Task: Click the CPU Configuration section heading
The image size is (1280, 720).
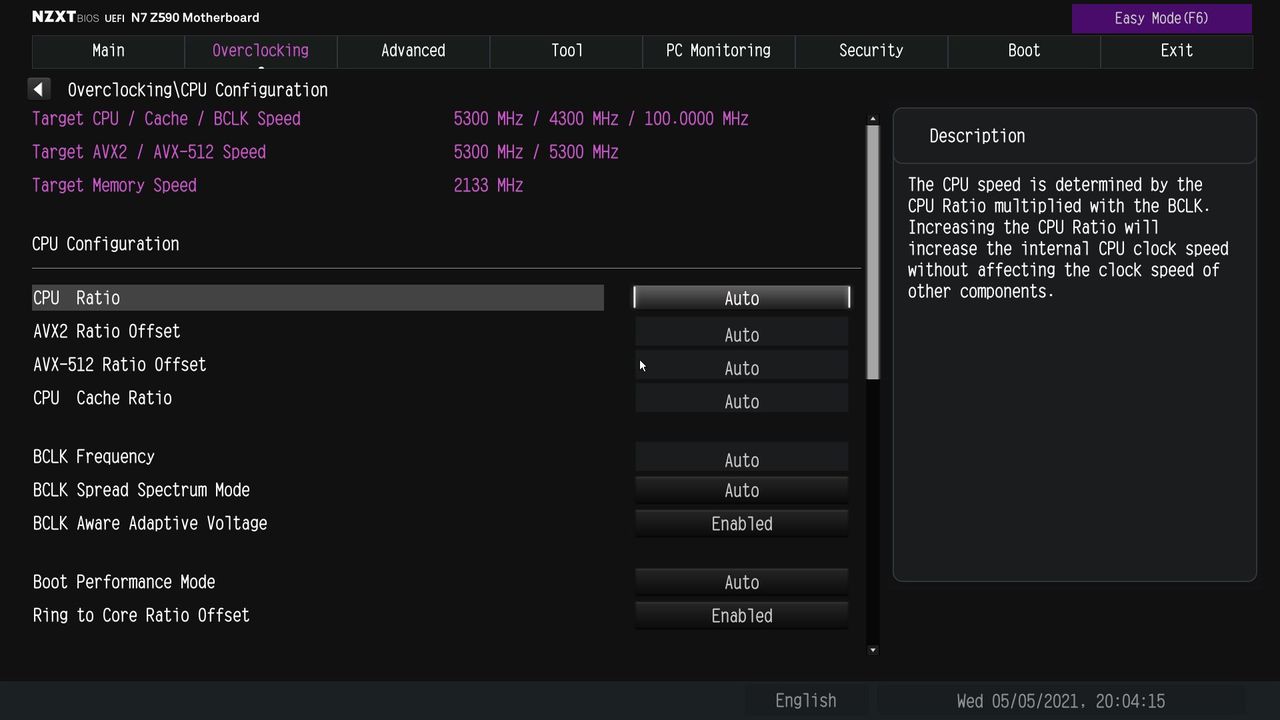Action: pos(106,244)
